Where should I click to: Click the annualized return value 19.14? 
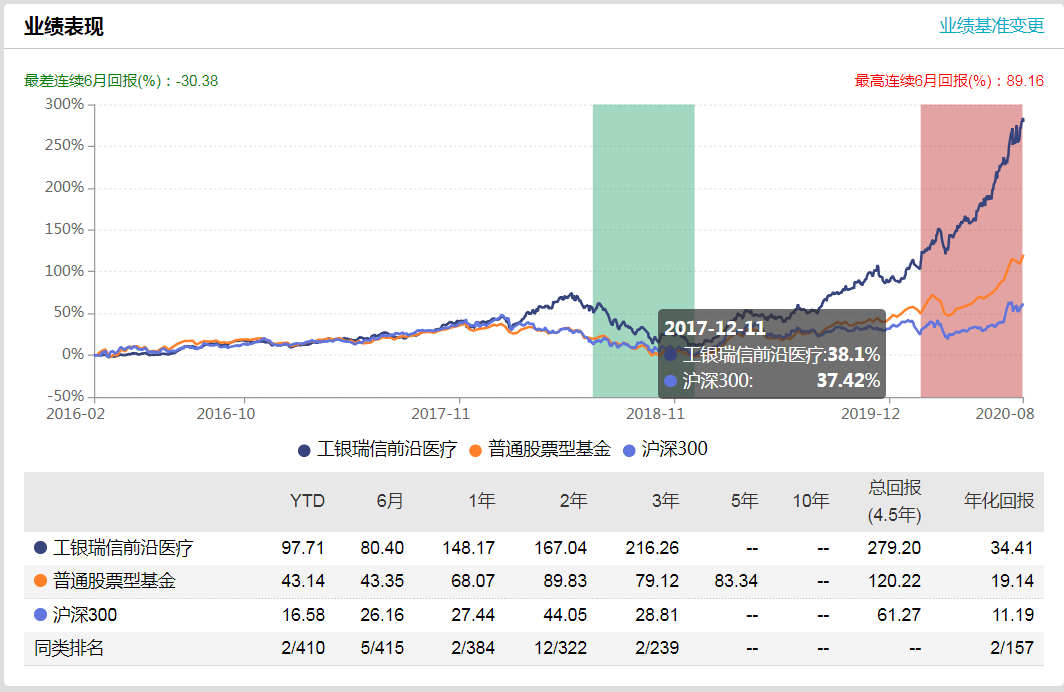(1012, 581)
